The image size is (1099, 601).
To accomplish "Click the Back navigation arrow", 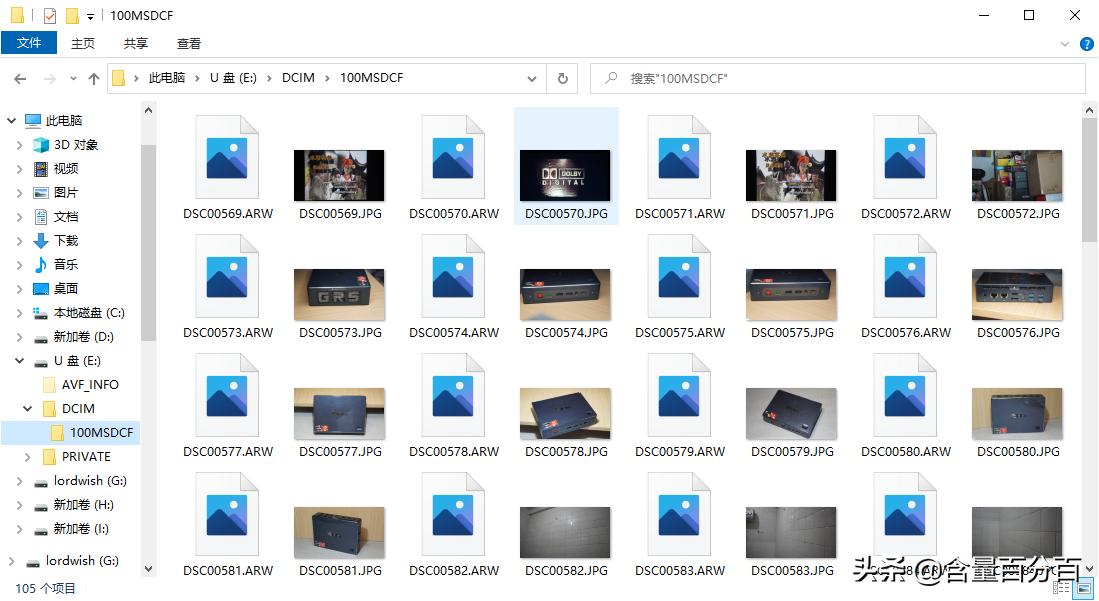I will point(20,79).
